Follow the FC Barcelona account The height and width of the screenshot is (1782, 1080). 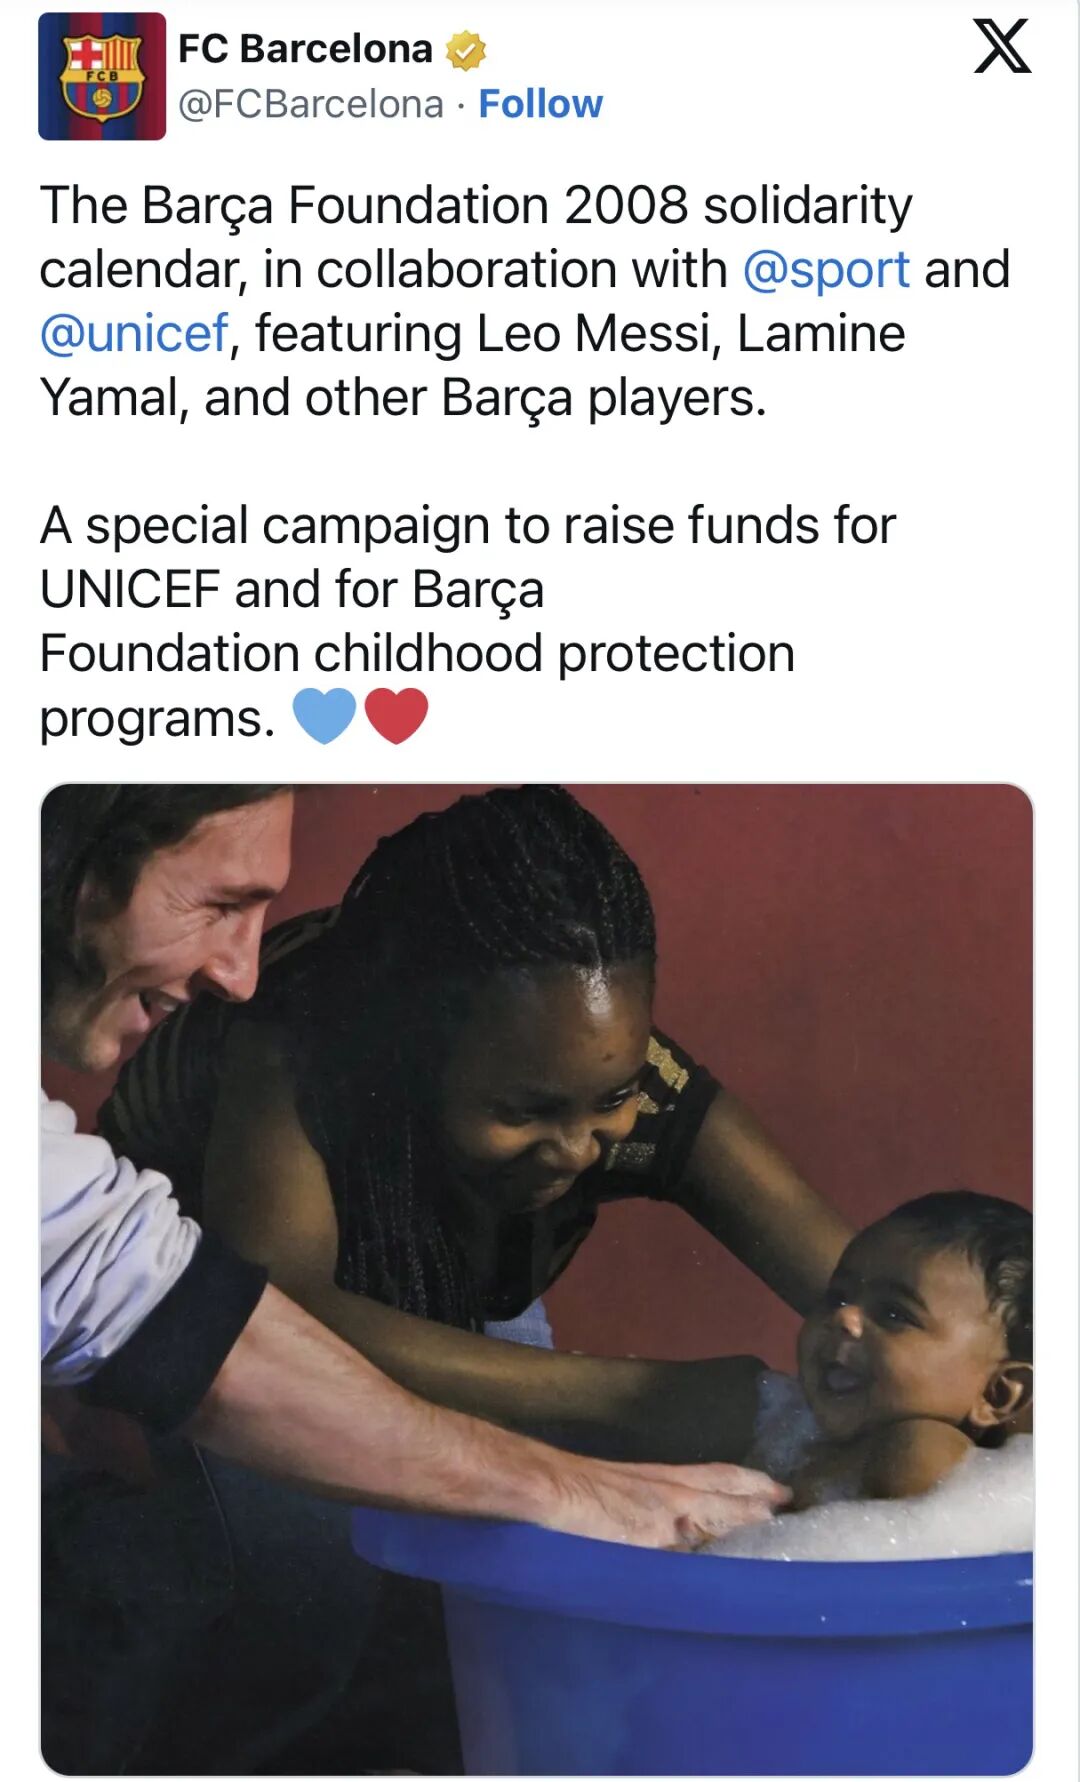click(x=541, y=104)
